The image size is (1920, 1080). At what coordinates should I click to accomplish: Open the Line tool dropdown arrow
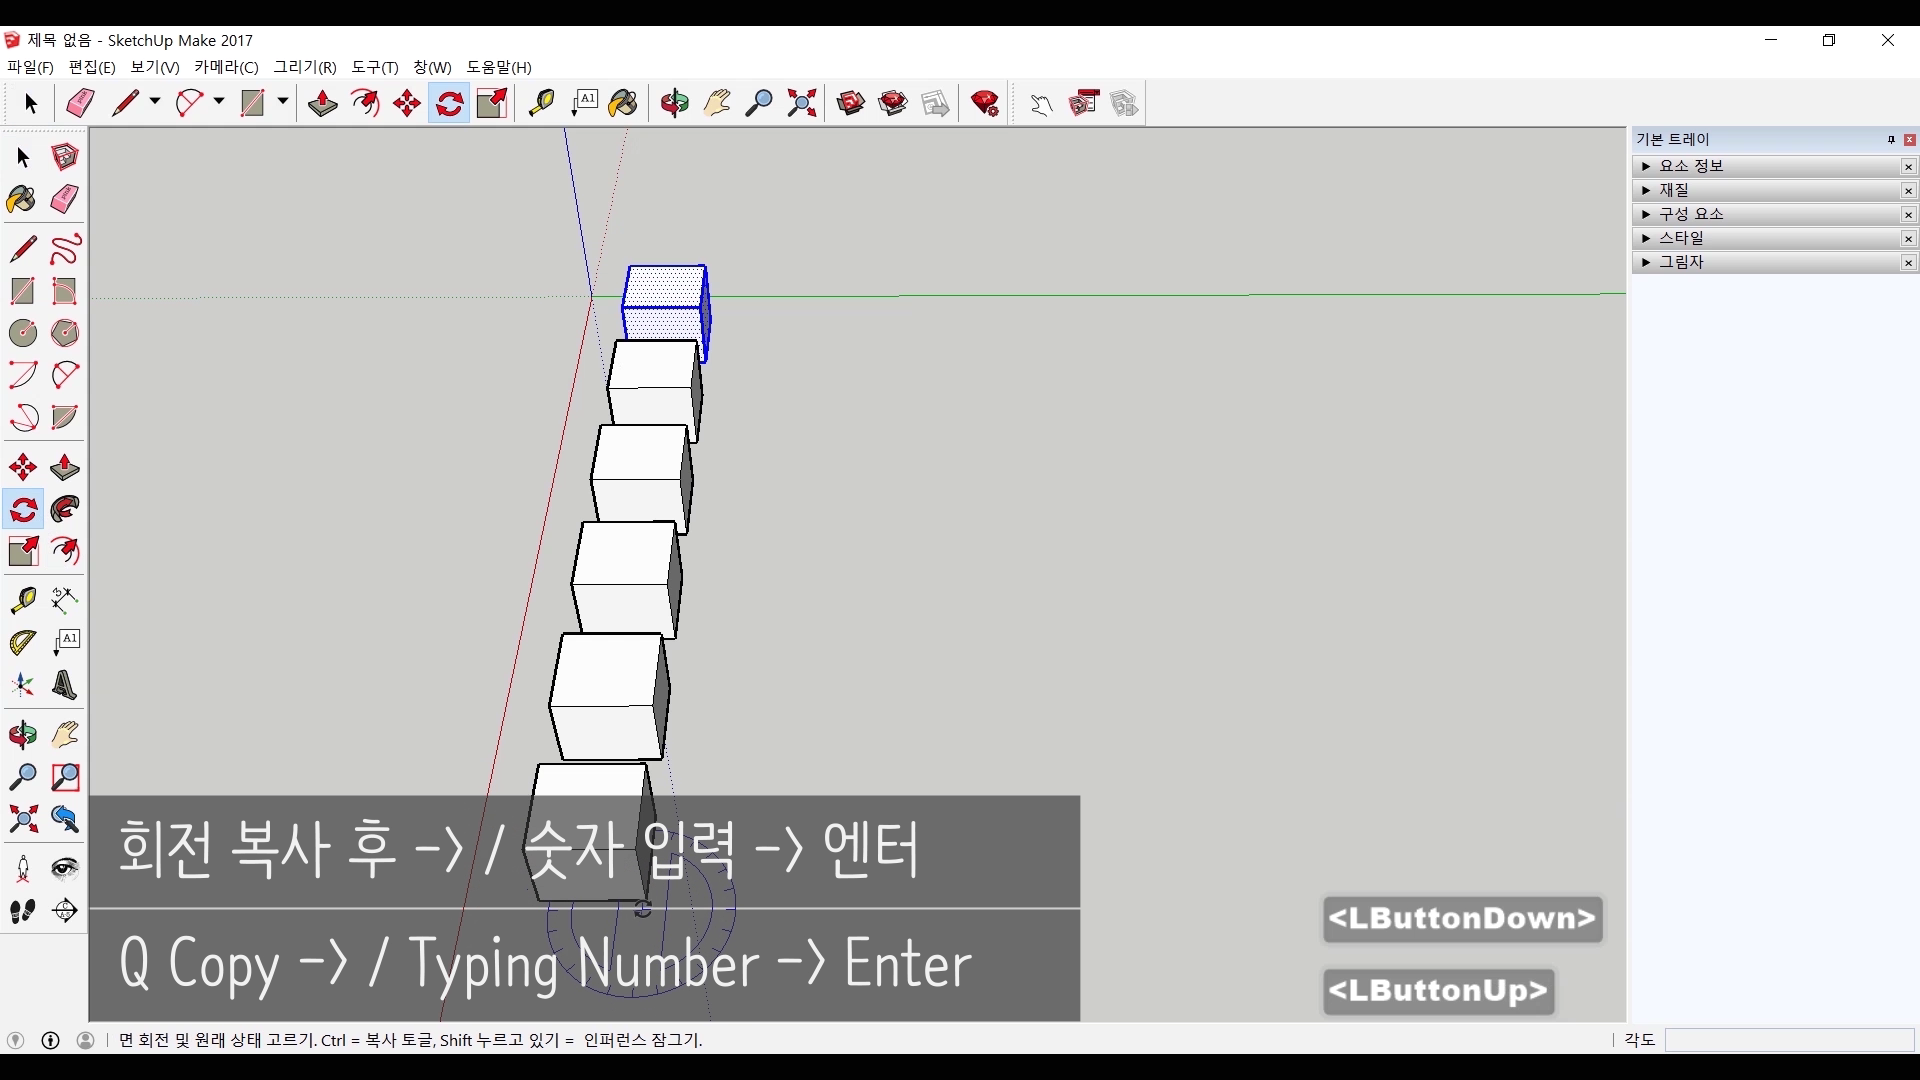155,102
